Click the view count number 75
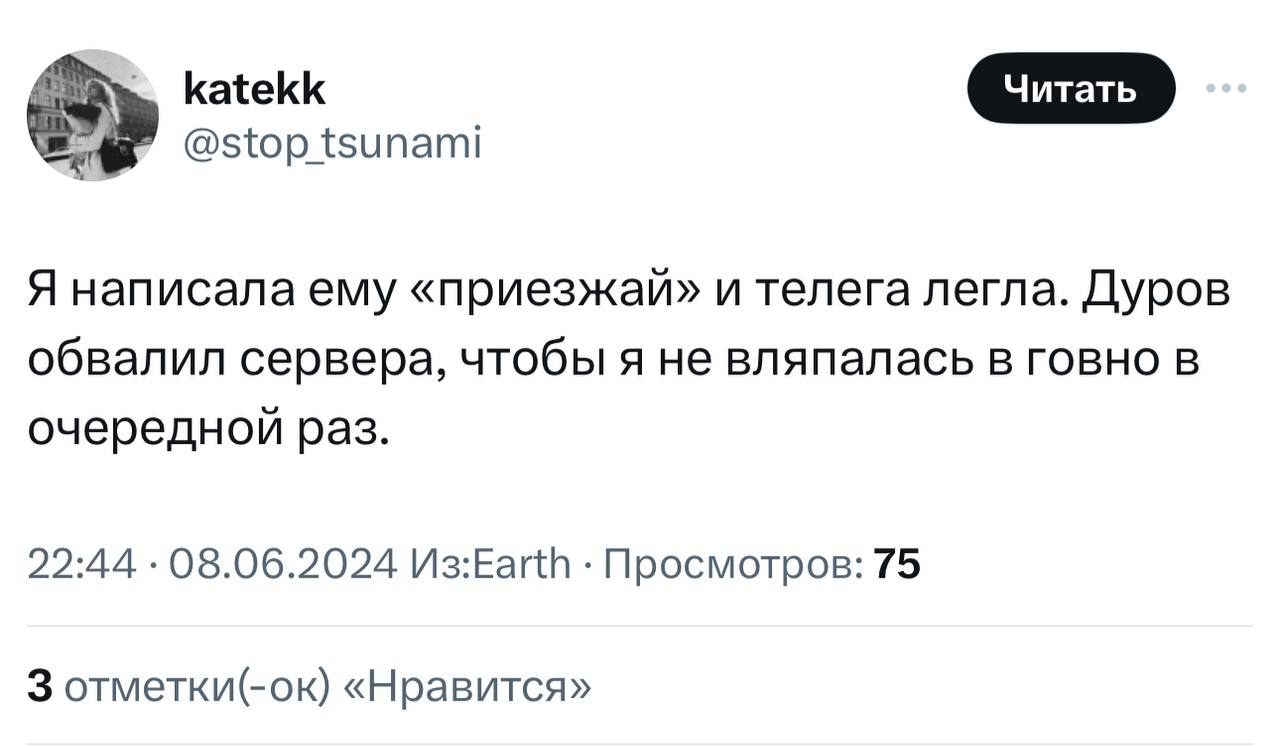Image resolution: width=1280 pixels, height=747 pixels. (x=897, y=565)
